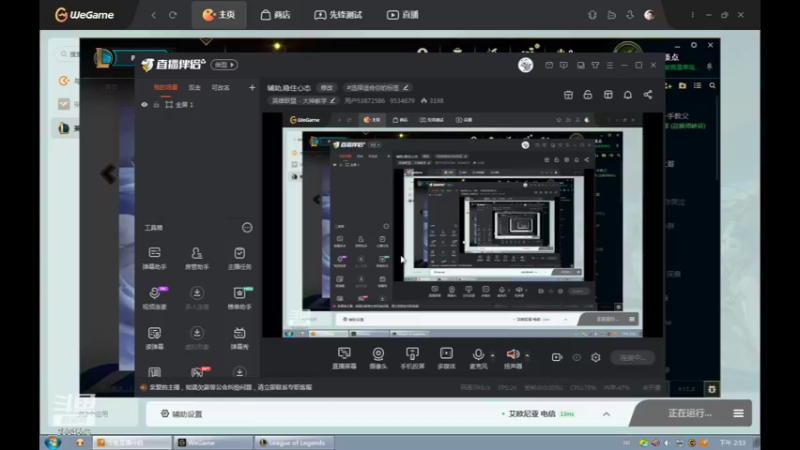The width and height of the screenshot is (800, 450).
Task: Click the taskbar clock
Action: 732,442
